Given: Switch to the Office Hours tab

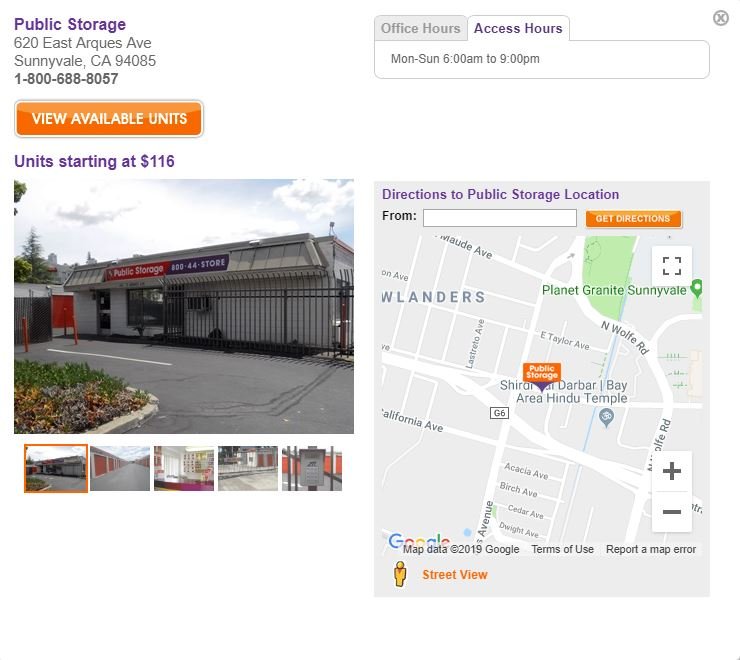Looking at the screenshot, I should (420, 28).
